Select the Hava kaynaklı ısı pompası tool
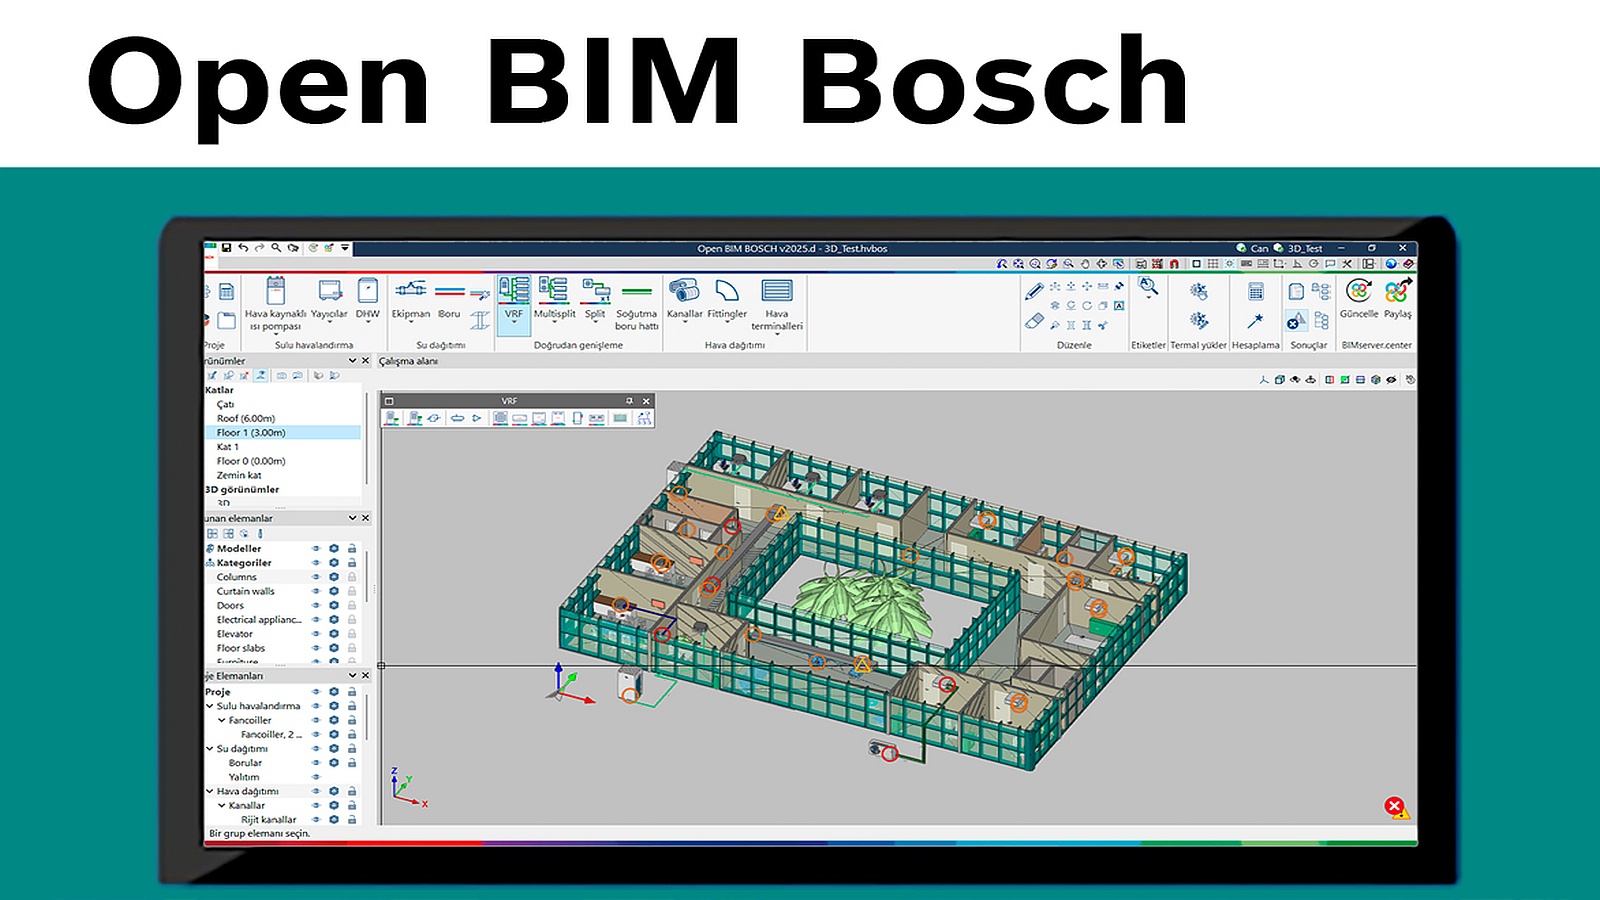Image resolution: width=1600 pixels, height=900 pixels. pyautogui.click(x=276, y=290)
